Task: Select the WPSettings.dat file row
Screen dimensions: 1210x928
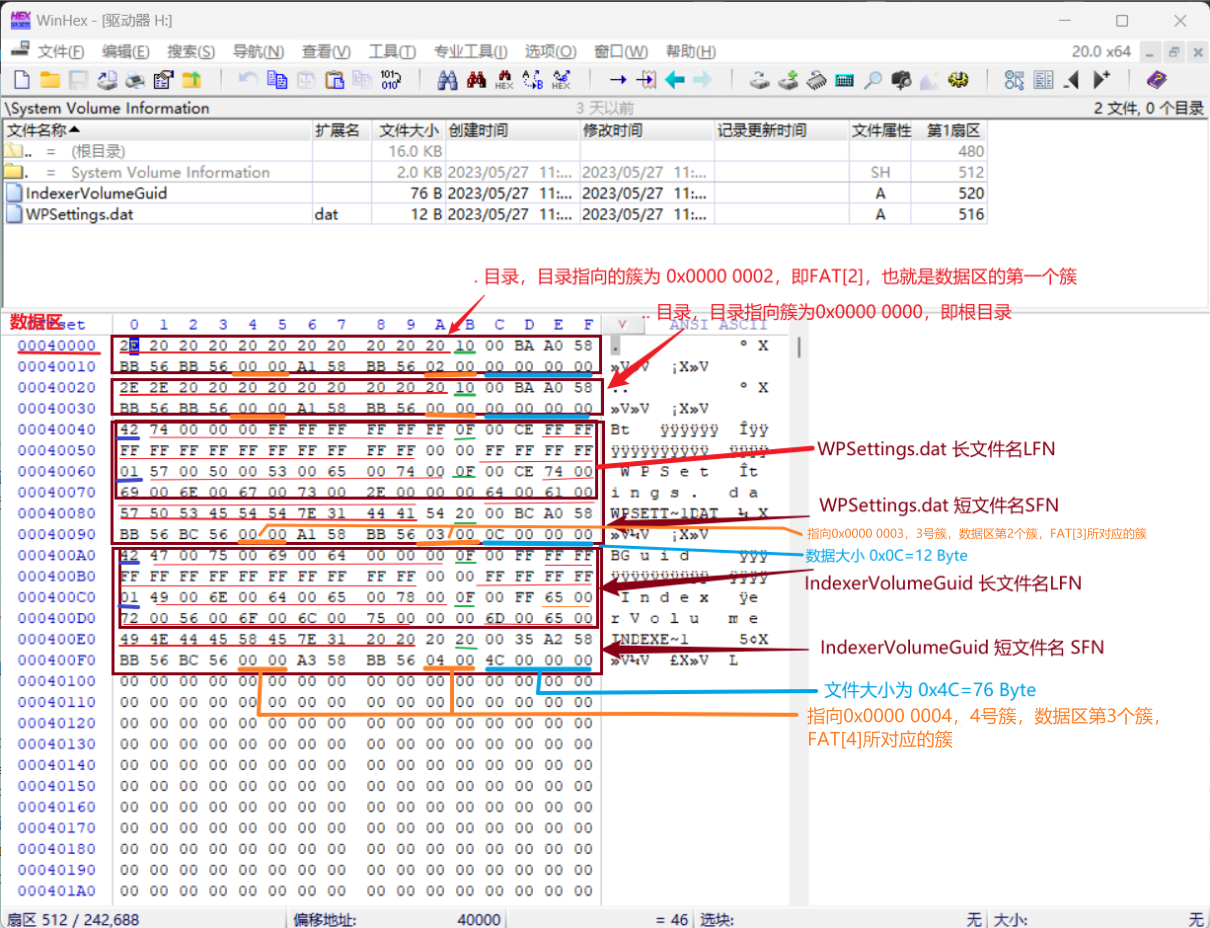Action: (495, 214)
